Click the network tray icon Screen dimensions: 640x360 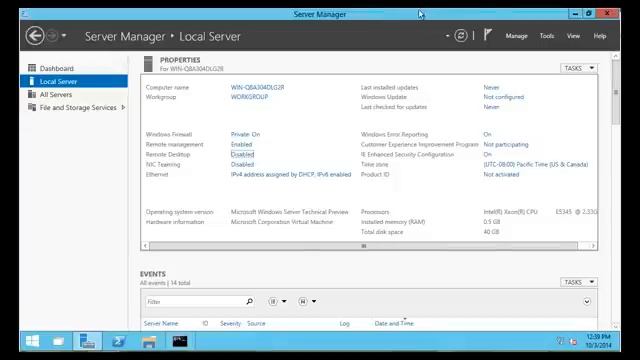tap(573, 341)
